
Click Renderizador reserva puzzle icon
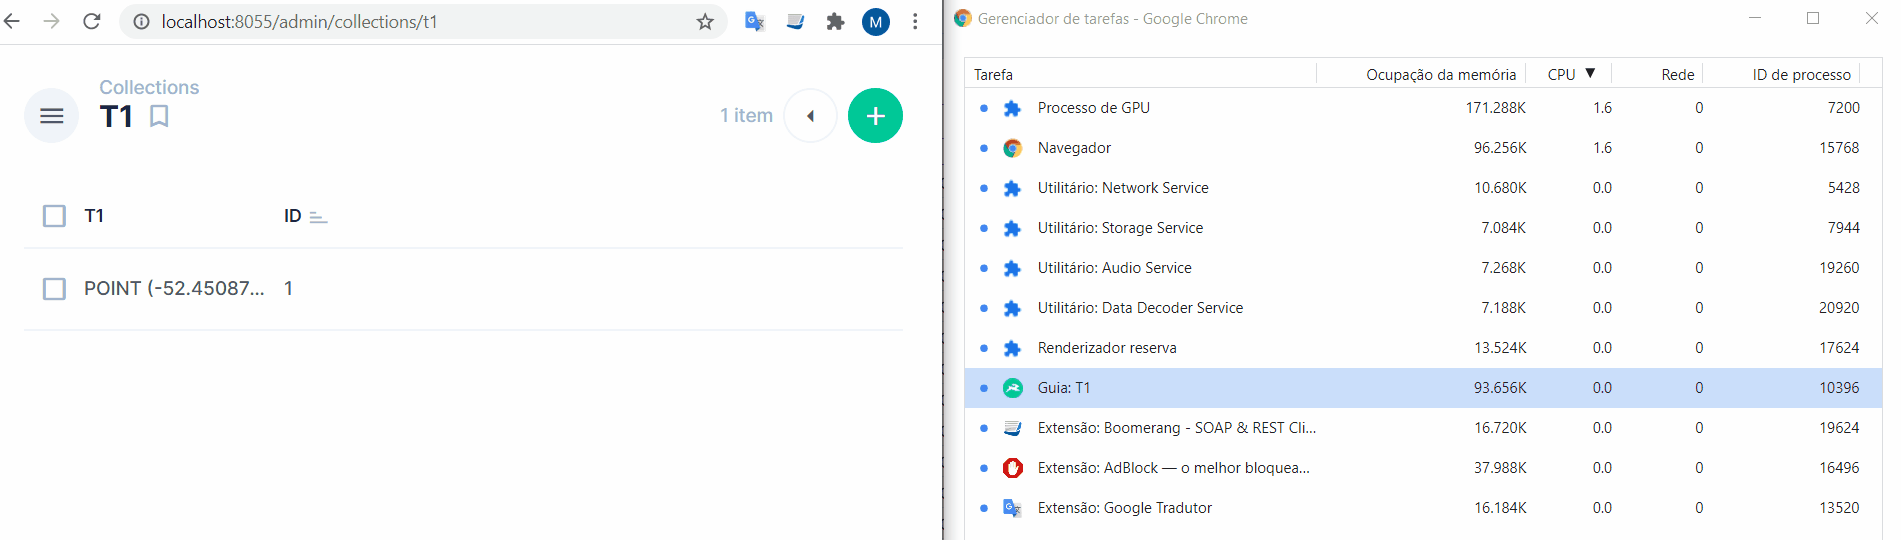1012,348
